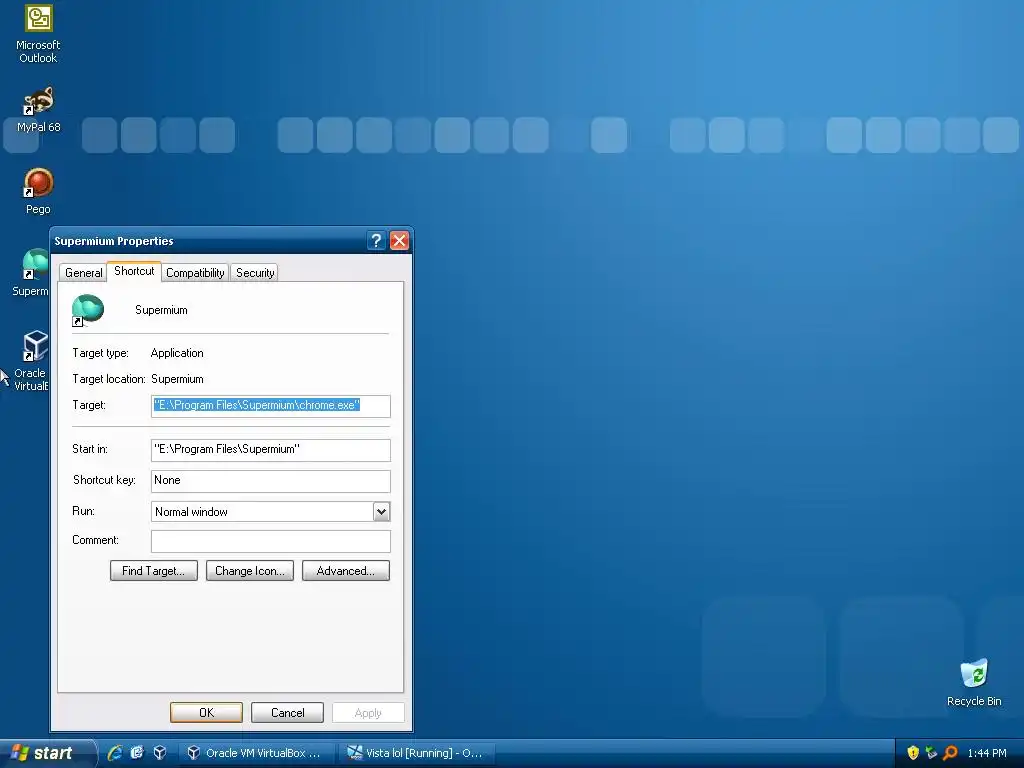1024x768 pixels.
Task: Expand the Run dropdown arrow
Action: click(381, 512)
